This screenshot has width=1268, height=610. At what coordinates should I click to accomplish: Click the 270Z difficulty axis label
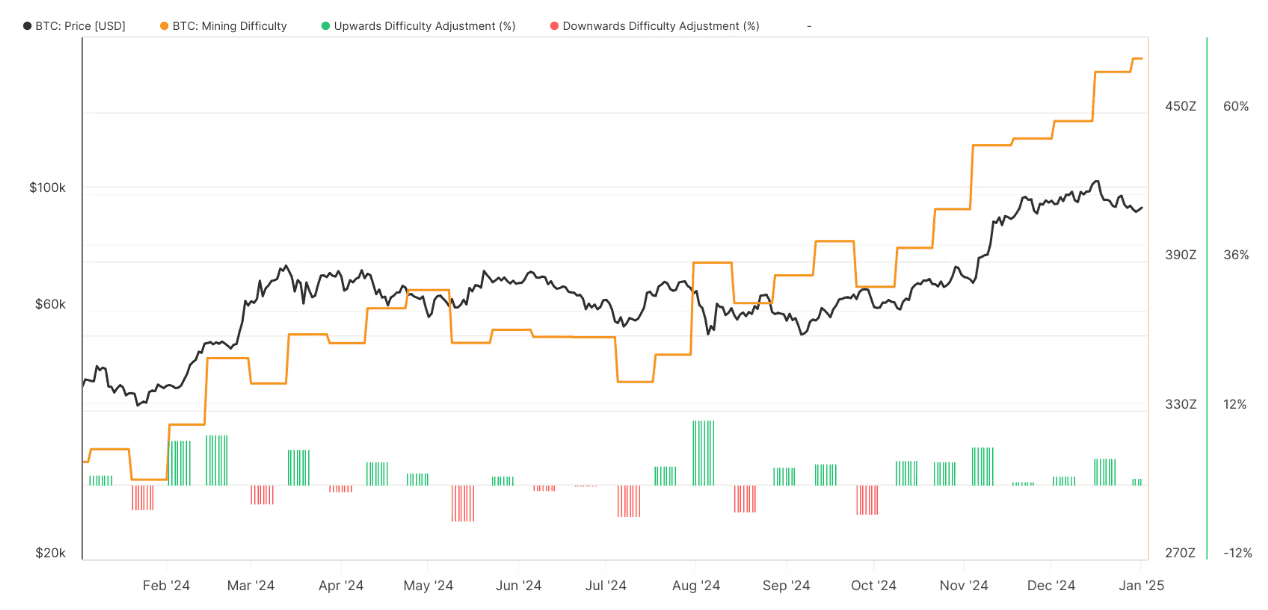click(1180, 553)
